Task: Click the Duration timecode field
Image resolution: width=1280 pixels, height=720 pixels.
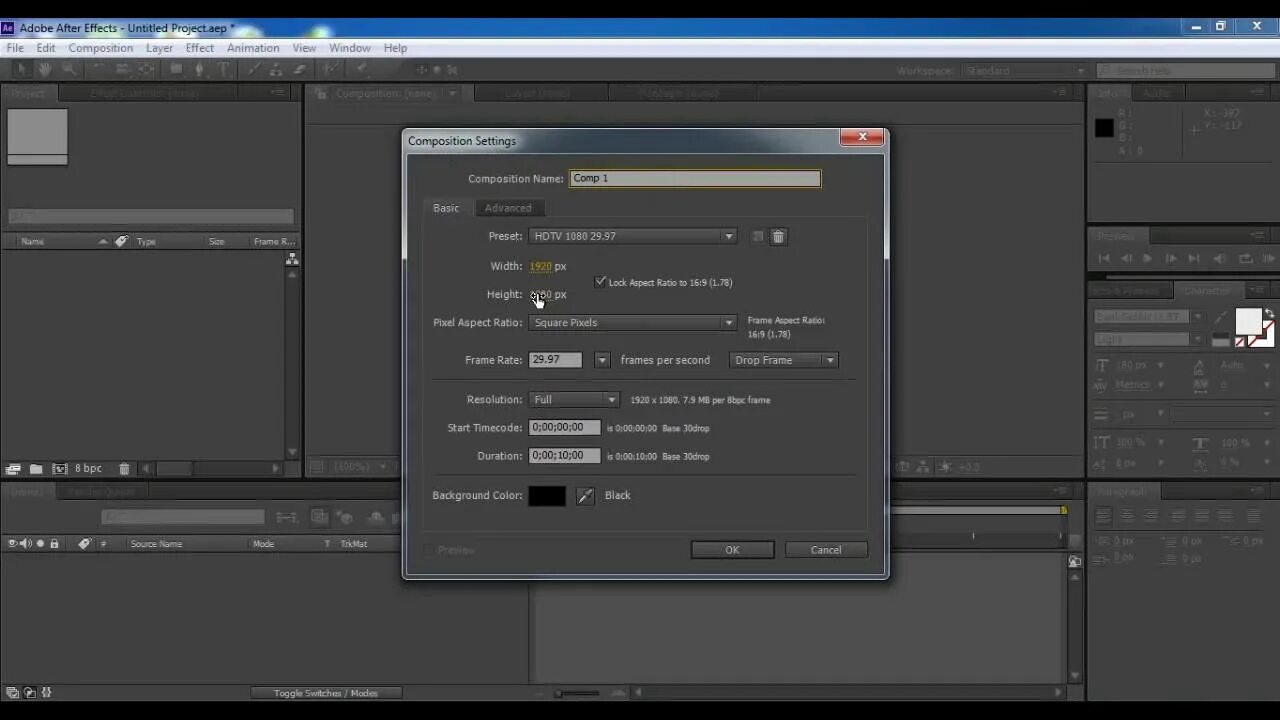Action: point(564,456)
